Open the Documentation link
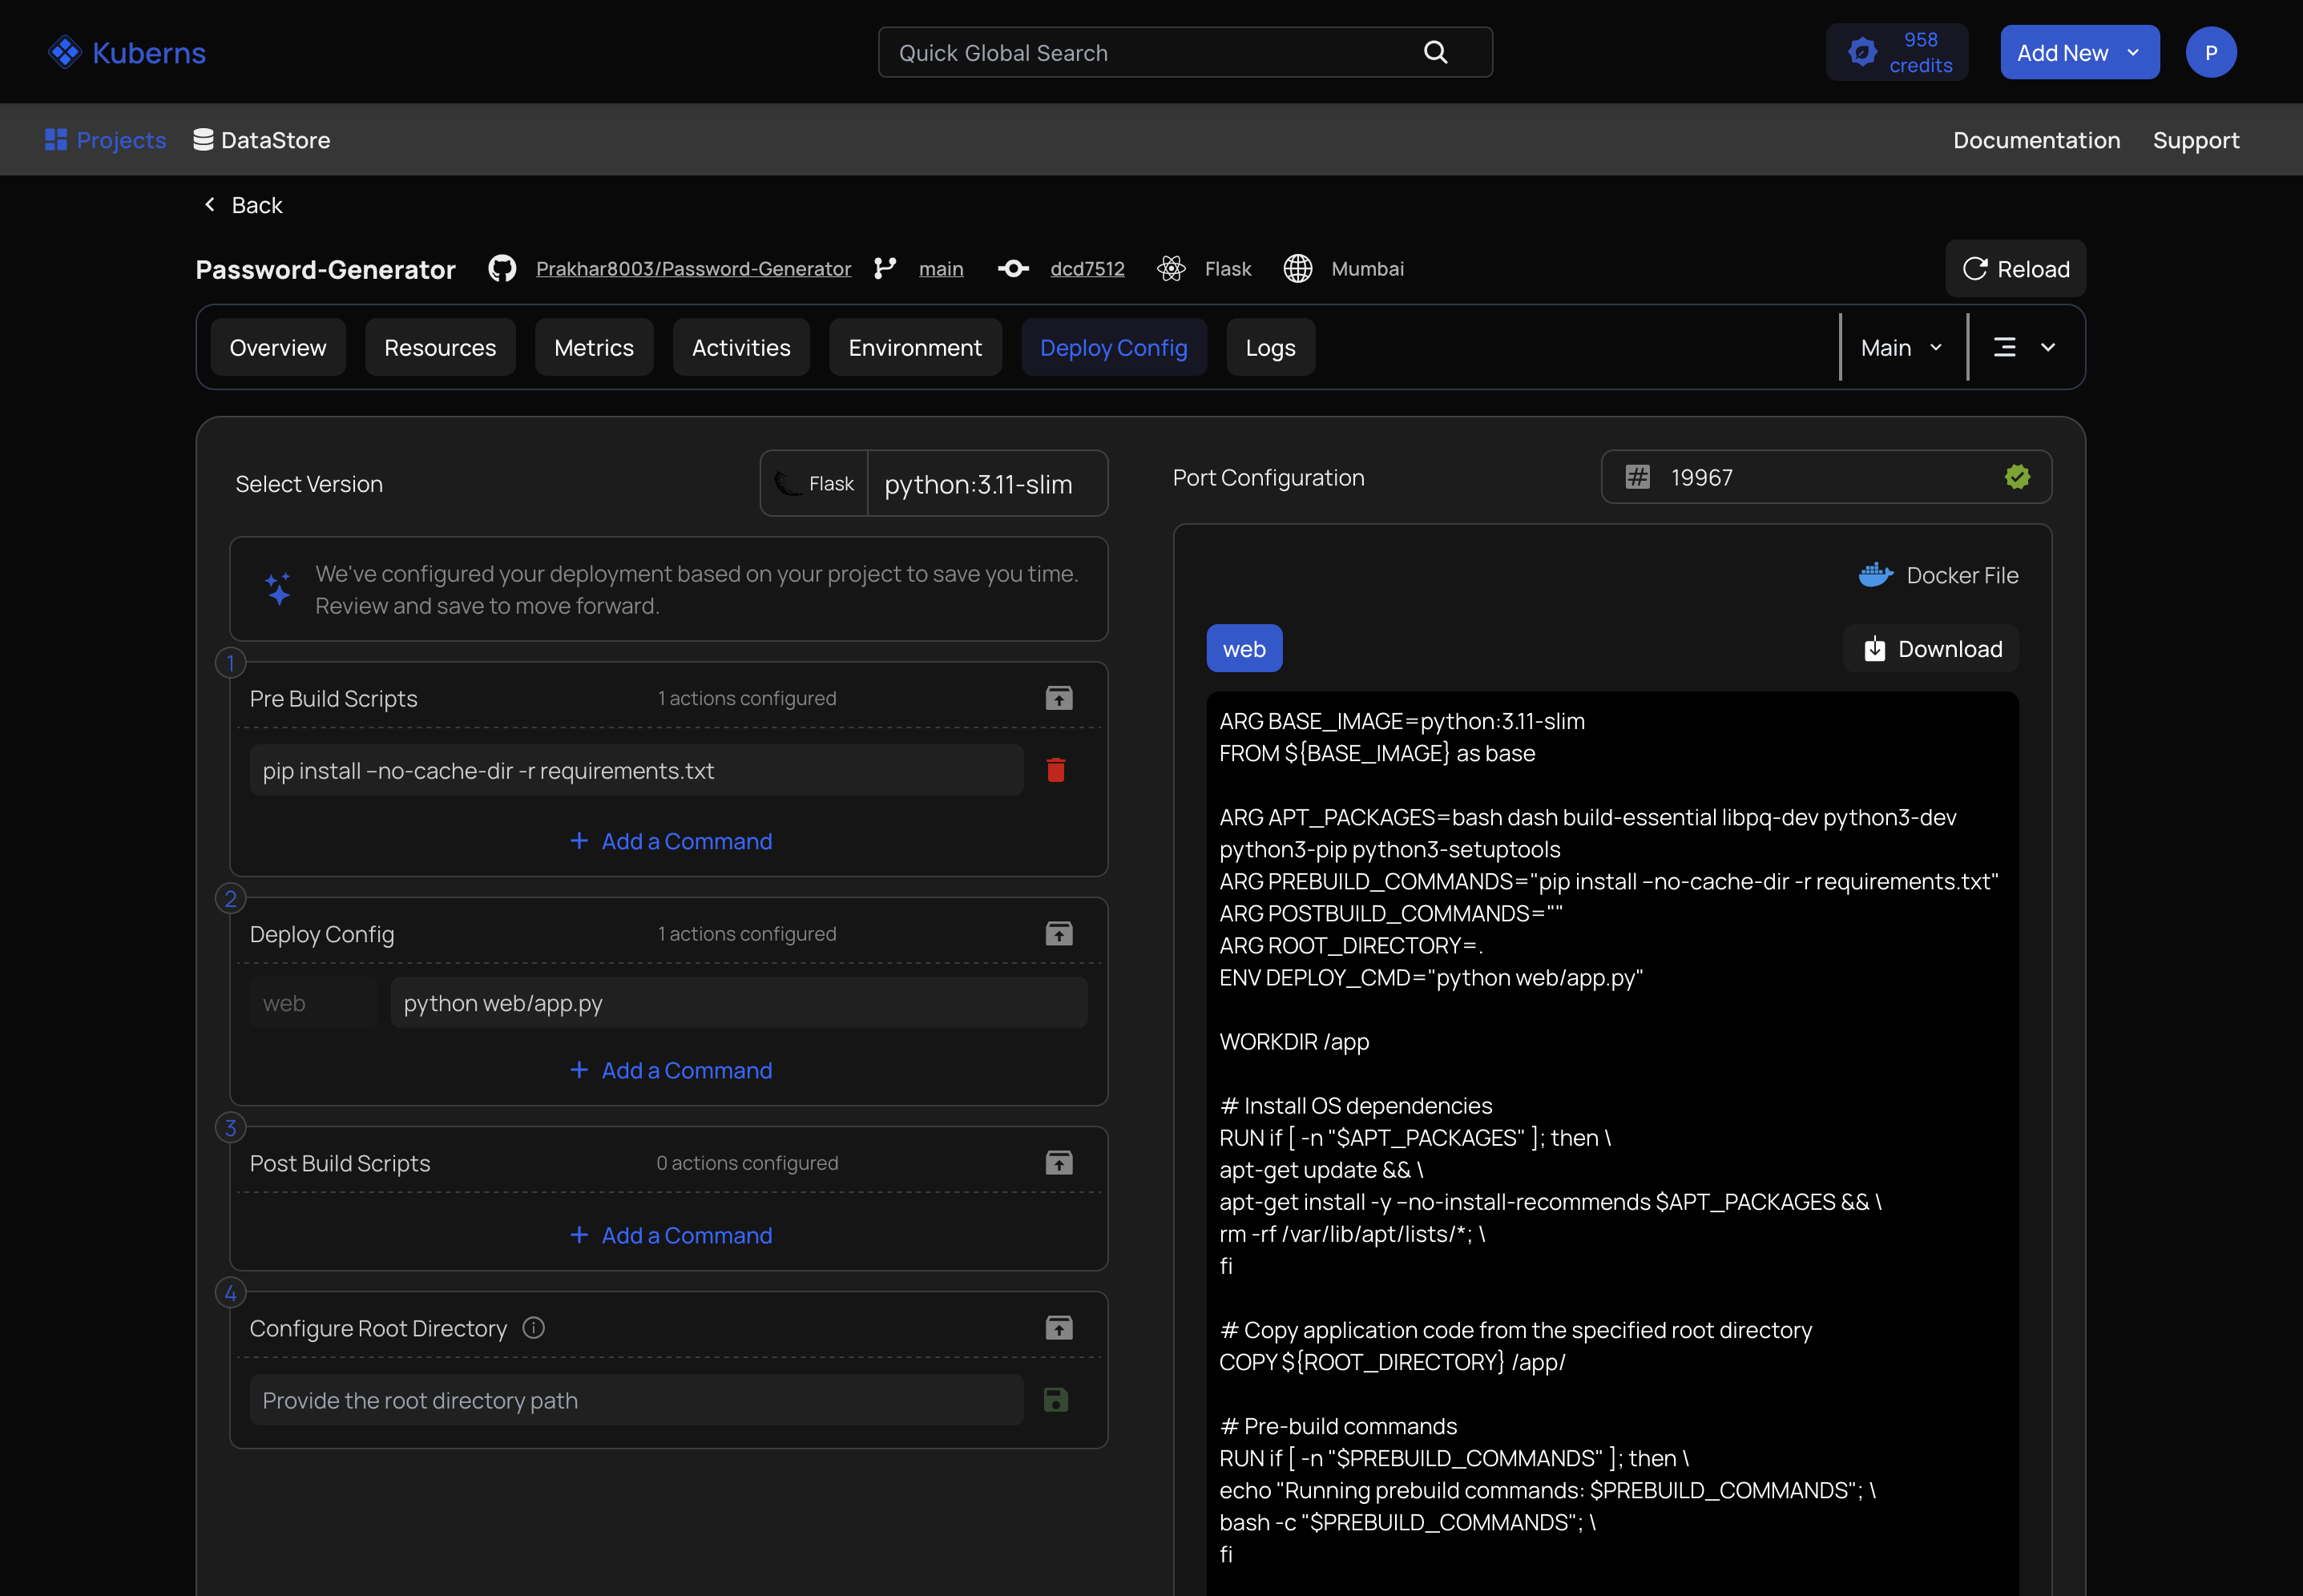The width and height of the screenshot is (2303, 1596). [x=2037, y=140]
